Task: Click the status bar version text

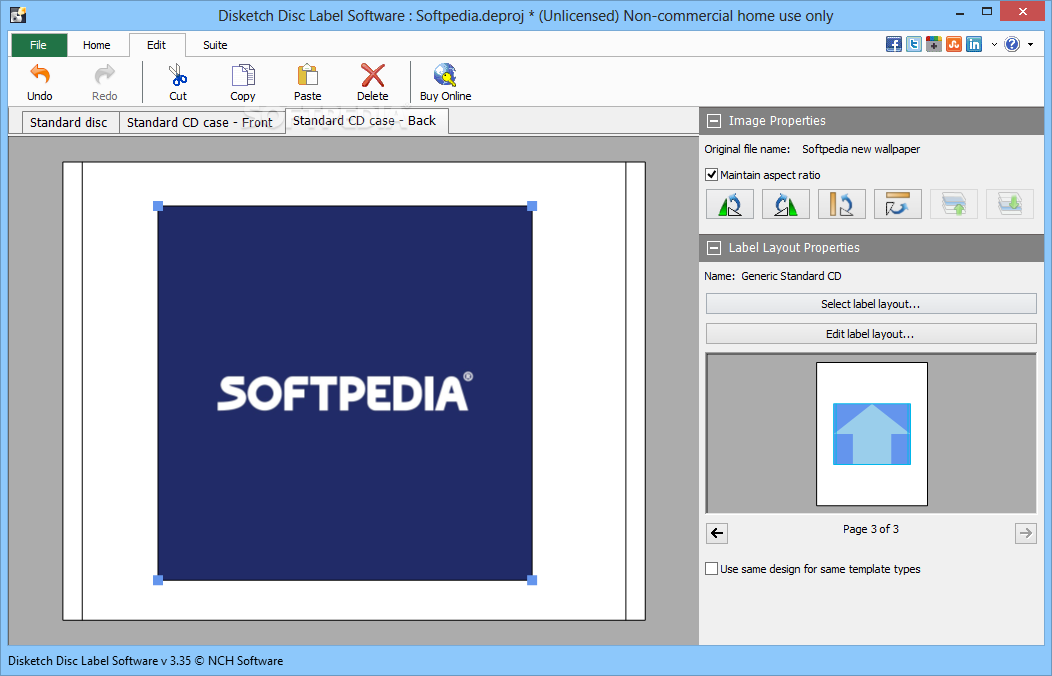Action: 146,661
